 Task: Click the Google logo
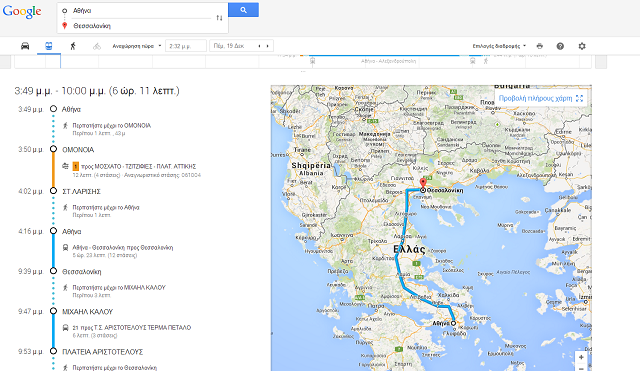point(22,11)
